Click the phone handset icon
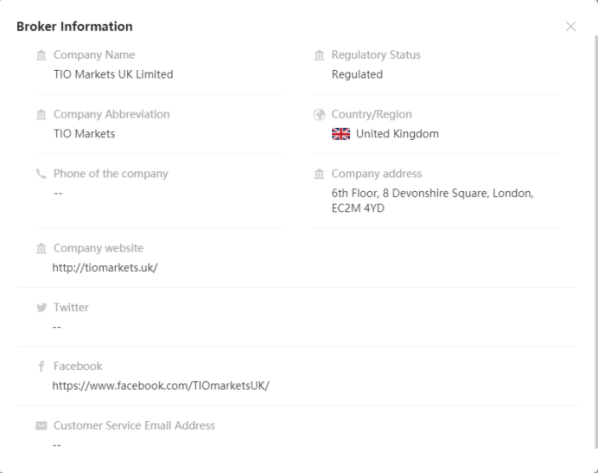Screen dimensions: 598x473 (x=41, y=174)
